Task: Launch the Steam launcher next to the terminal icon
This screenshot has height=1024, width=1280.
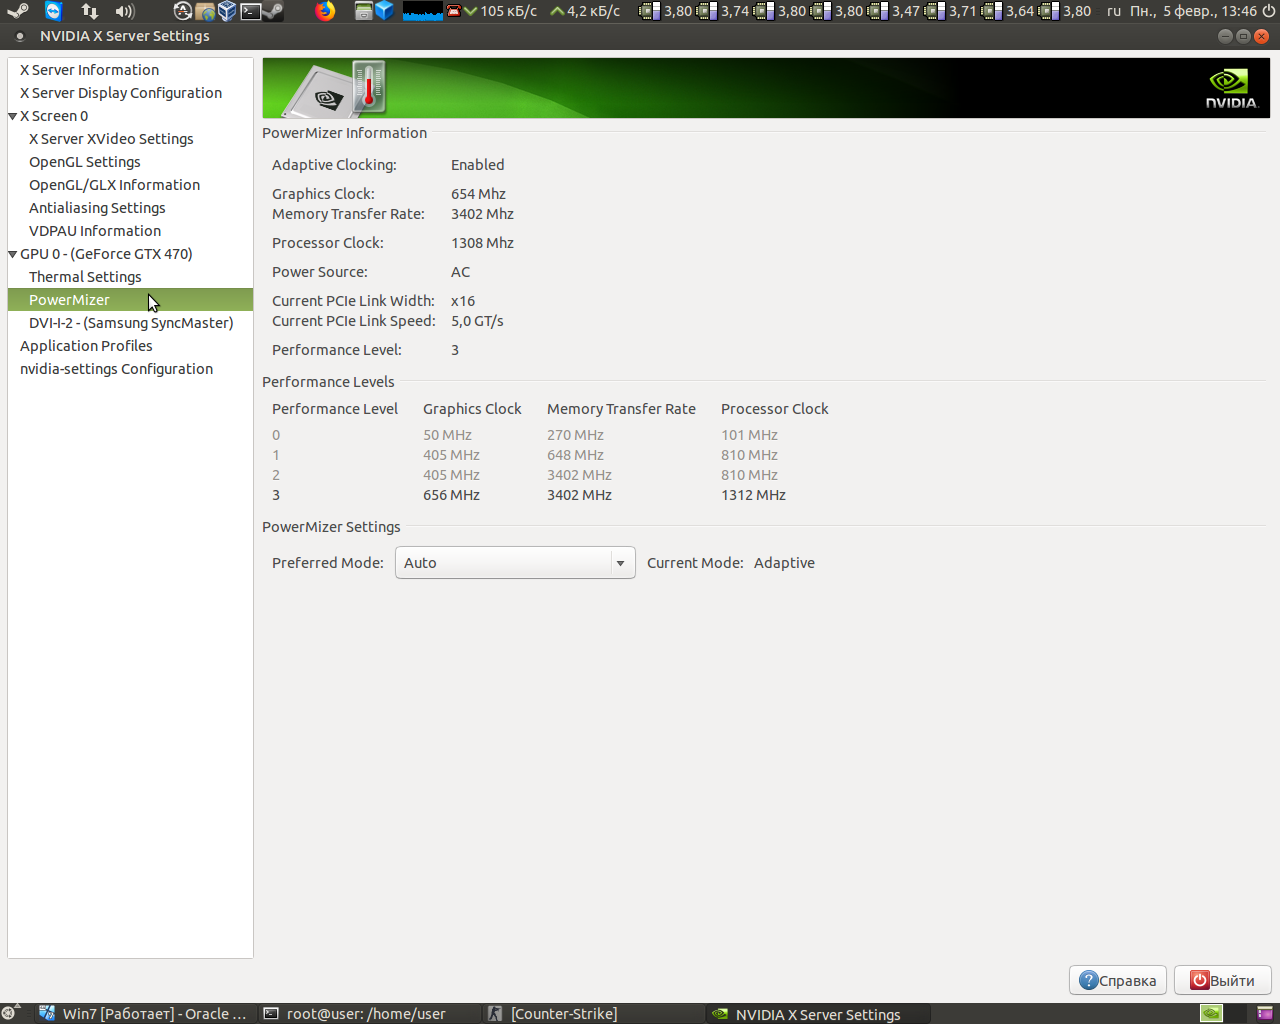Action: (x=273, y=11)
